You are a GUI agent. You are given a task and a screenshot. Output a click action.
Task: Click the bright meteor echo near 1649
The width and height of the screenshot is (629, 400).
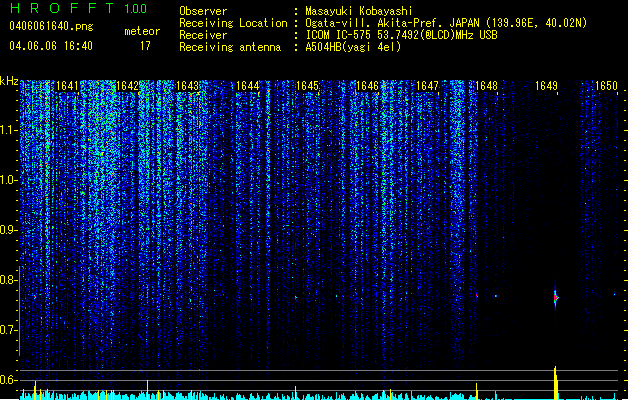(x=556, y=298)
